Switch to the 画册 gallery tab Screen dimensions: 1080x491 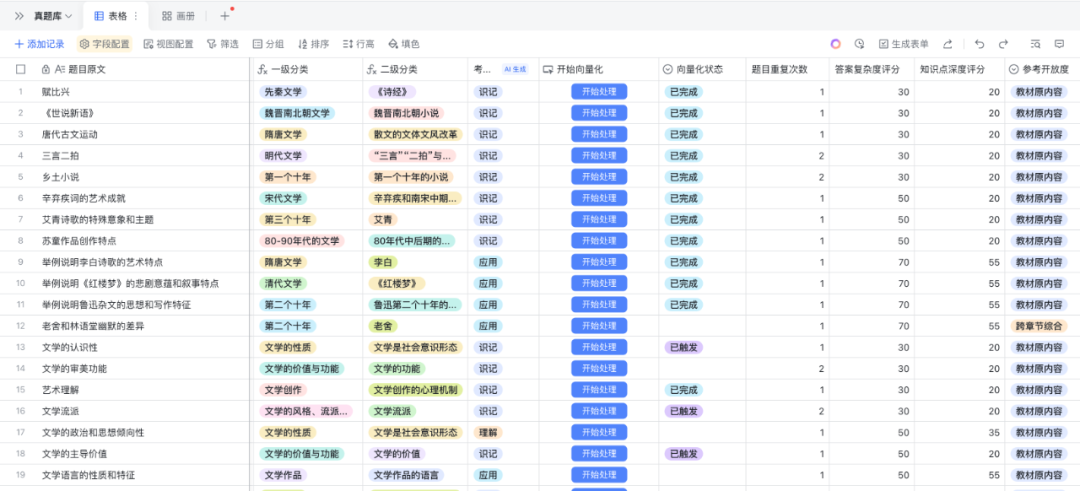coord(178,16)
